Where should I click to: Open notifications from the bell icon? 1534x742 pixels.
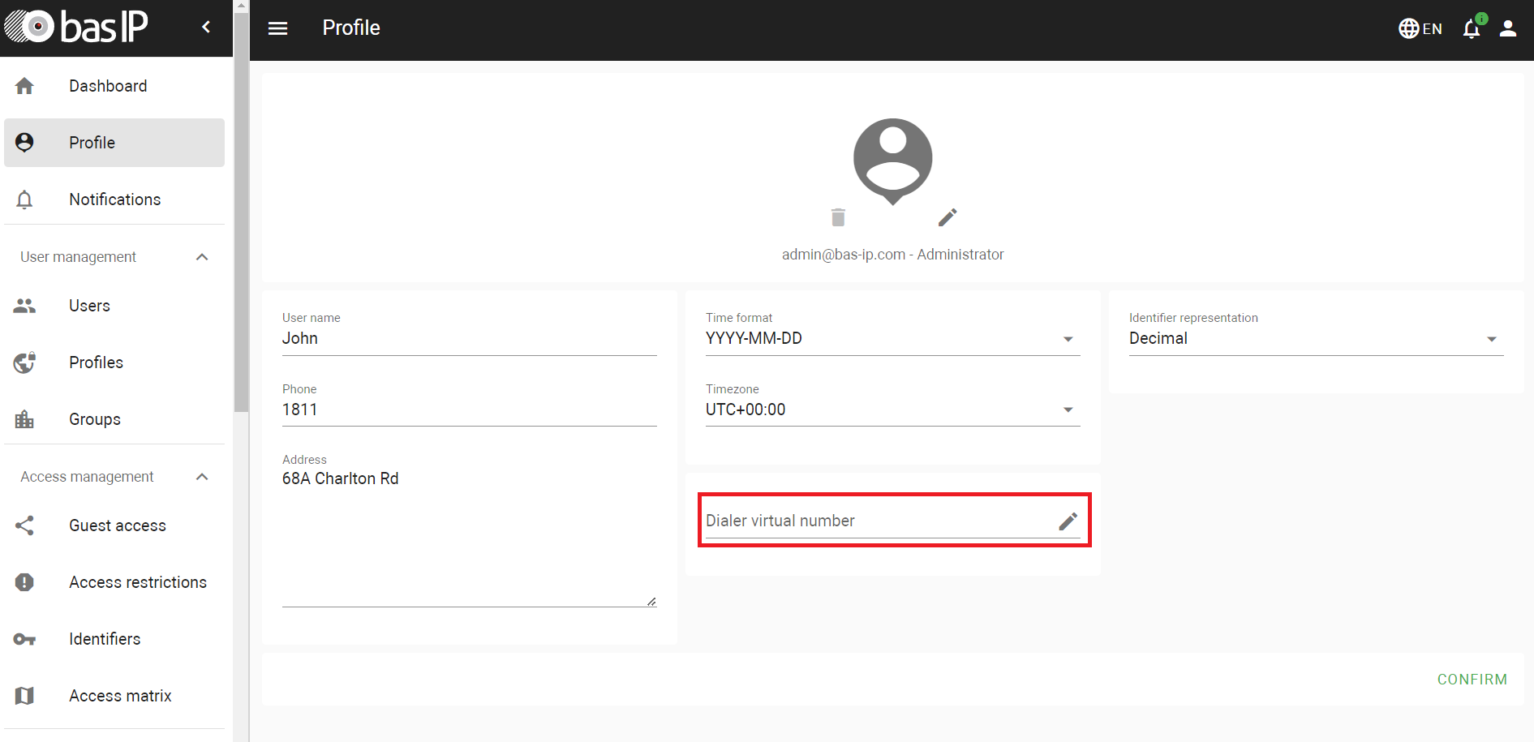1470,28
